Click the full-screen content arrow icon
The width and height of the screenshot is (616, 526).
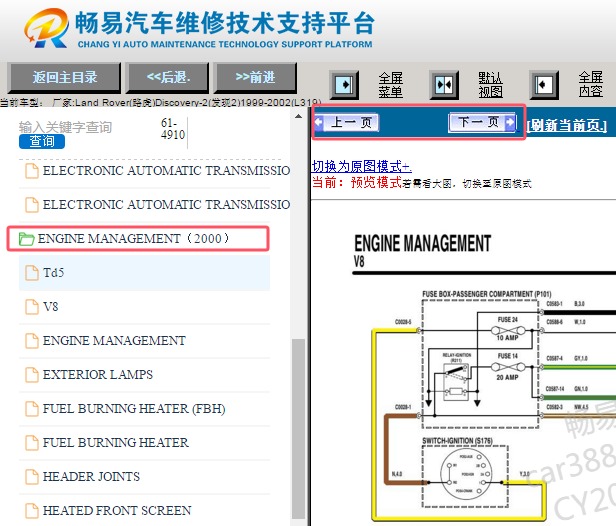coord(544,84)
